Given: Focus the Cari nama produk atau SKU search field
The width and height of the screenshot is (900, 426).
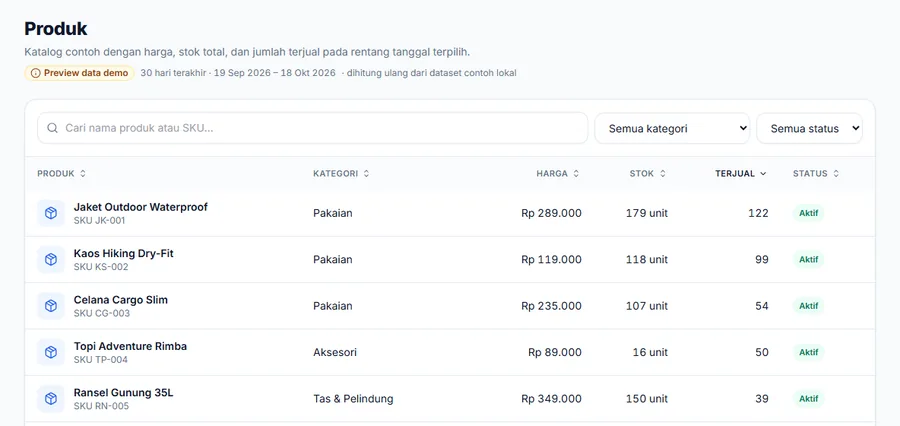Looking at the screenshot, I should click(312, 128).
